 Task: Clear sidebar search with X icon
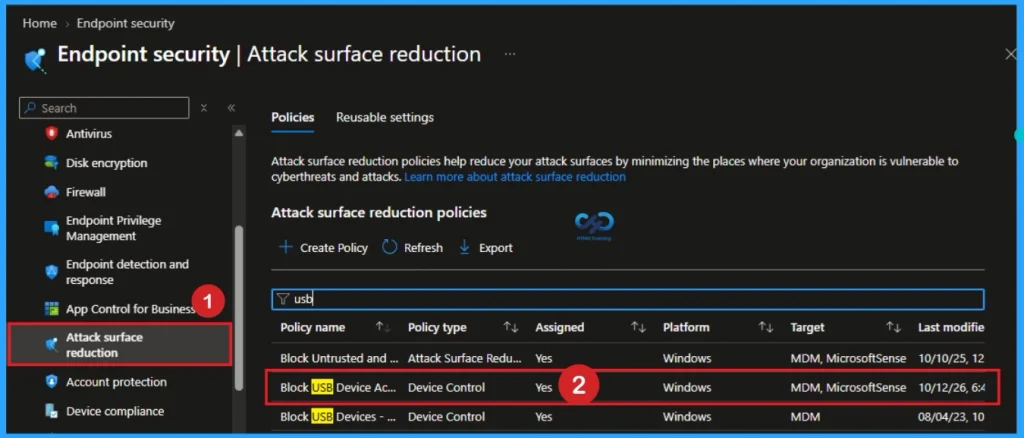(204, 108)
